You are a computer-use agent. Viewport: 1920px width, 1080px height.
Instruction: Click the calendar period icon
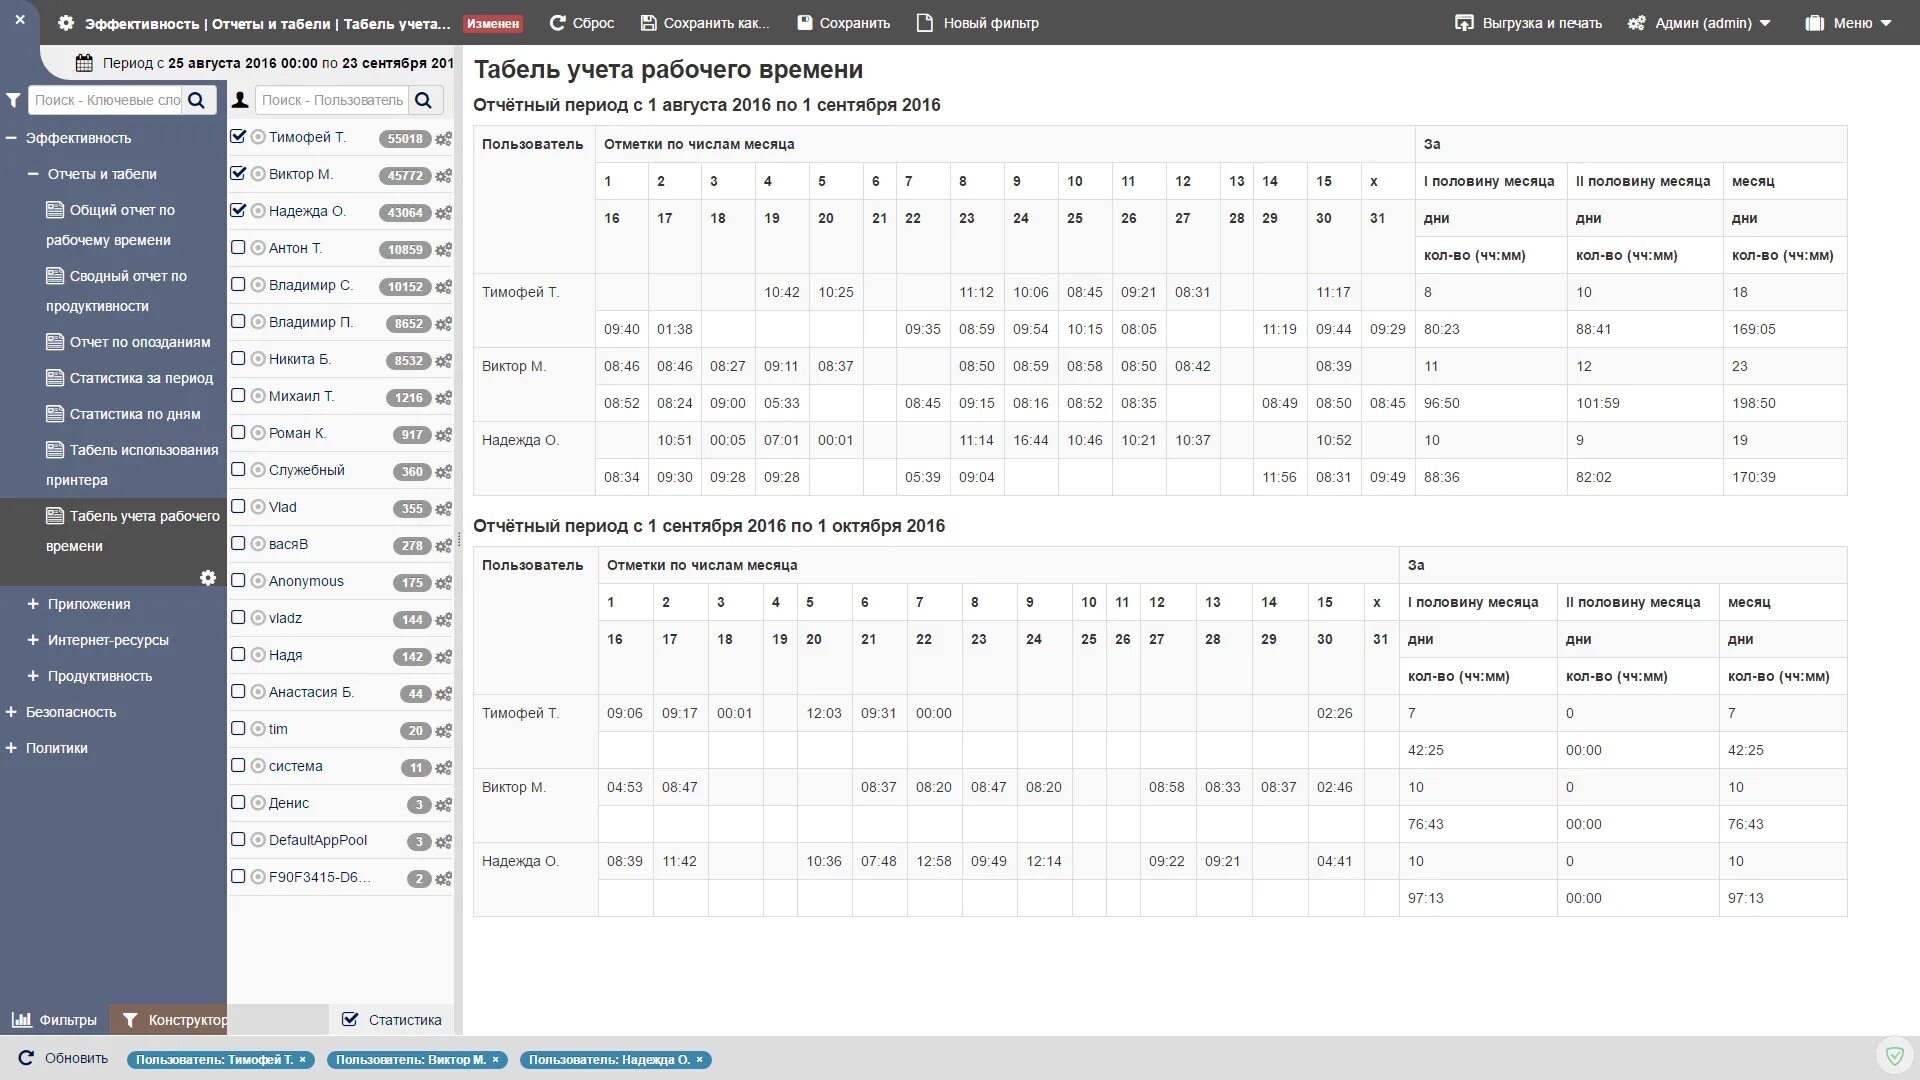(84, 63)
